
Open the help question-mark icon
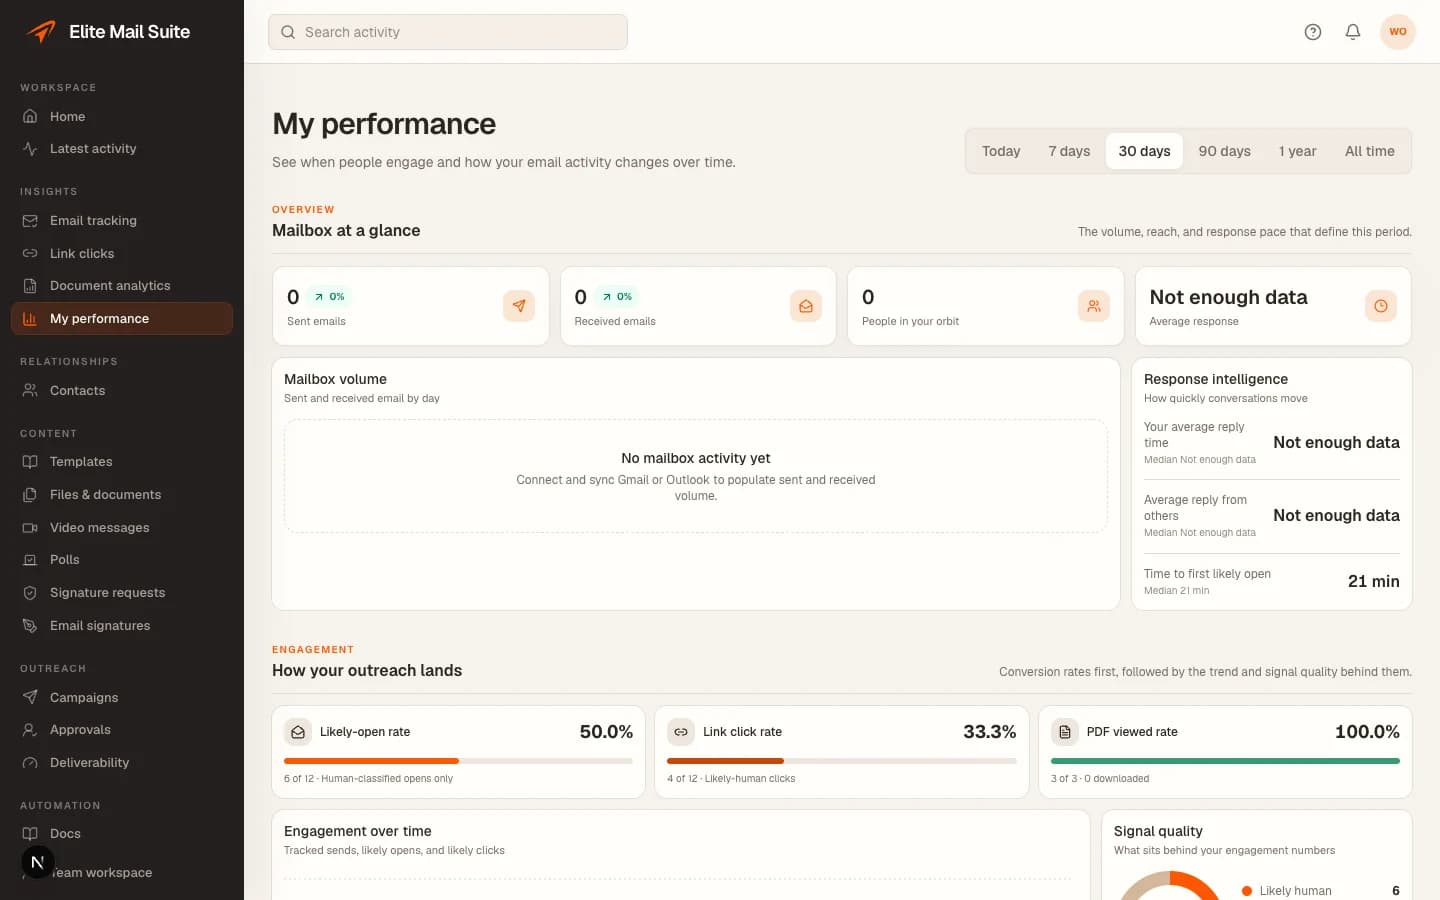coord(1313,32)
